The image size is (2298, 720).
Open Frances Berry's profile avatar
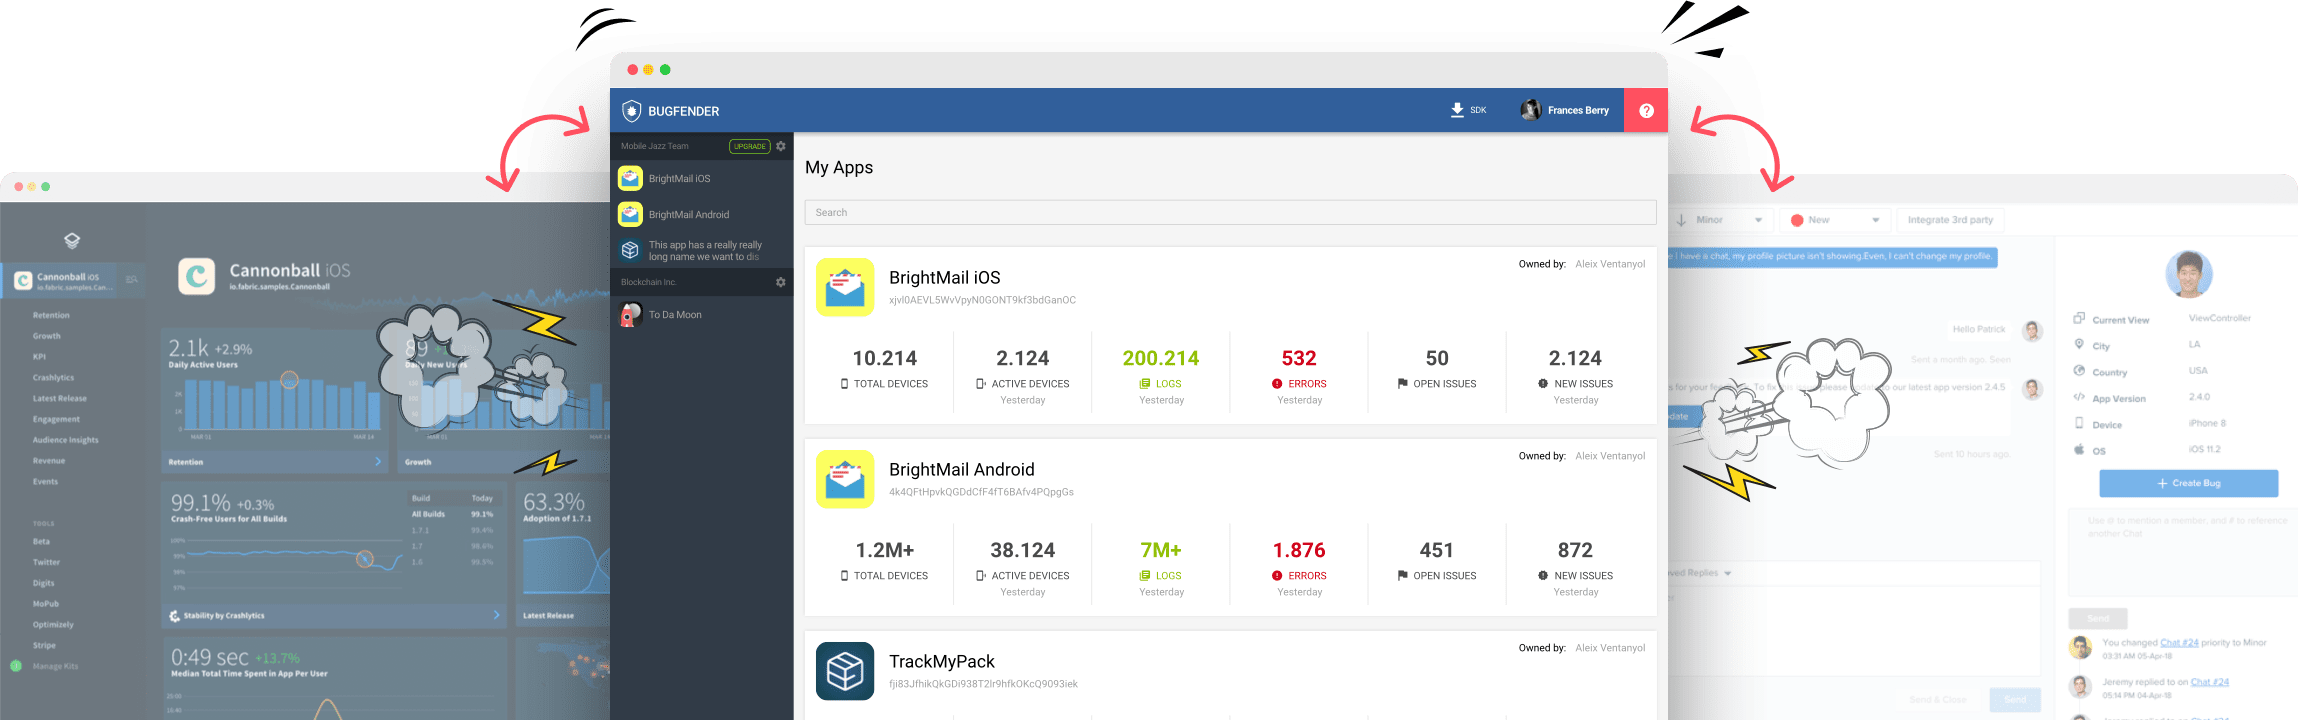coord(1530,110)
